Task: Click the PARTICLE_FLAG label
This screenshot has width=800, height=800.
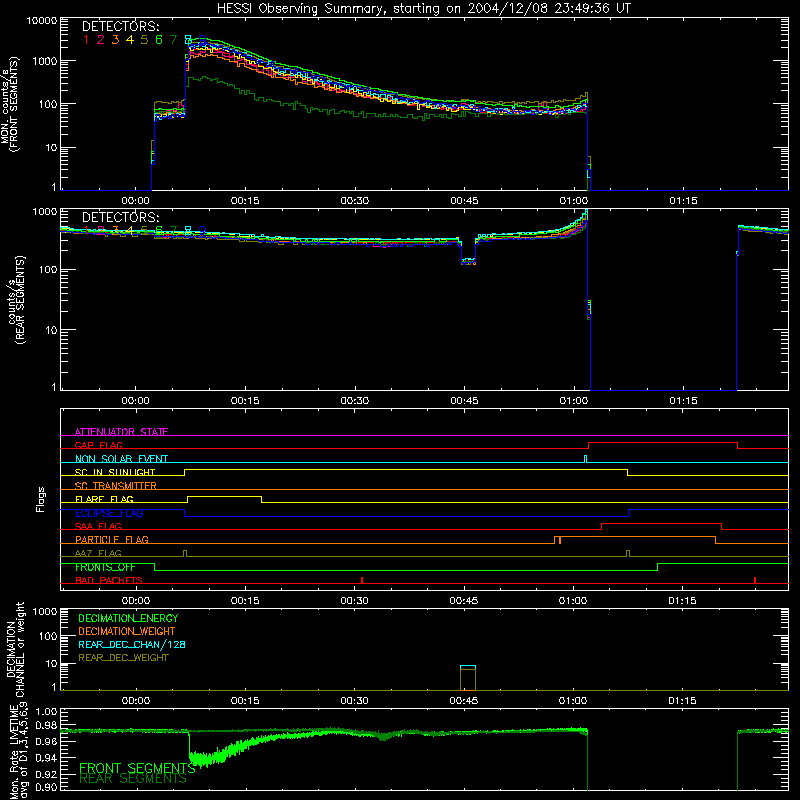Action: [x=112, y=539]
